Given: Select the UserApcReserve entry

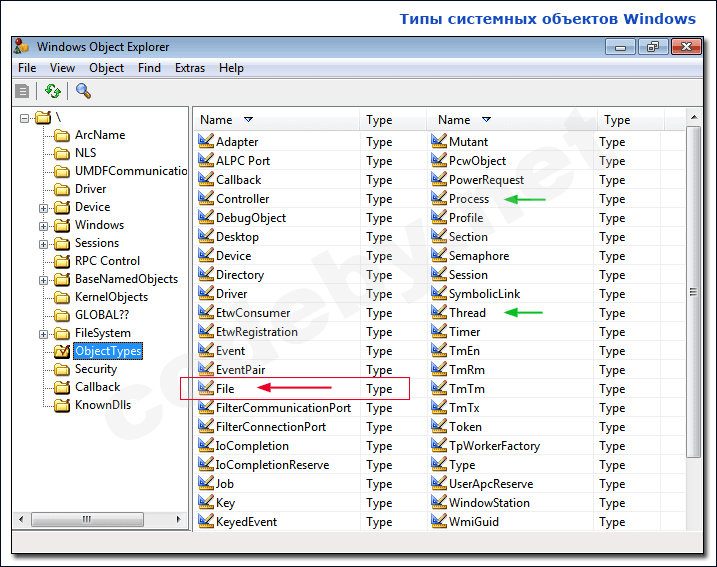Looking at the screenshot, I should click(491, 484).
